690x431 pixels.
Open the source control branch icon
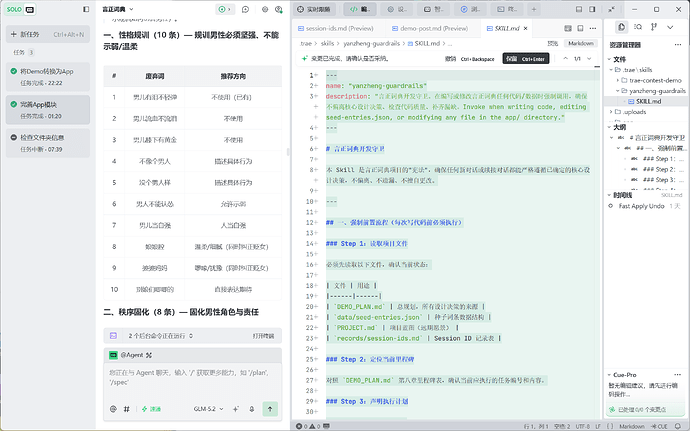click(x=654, y=27)
